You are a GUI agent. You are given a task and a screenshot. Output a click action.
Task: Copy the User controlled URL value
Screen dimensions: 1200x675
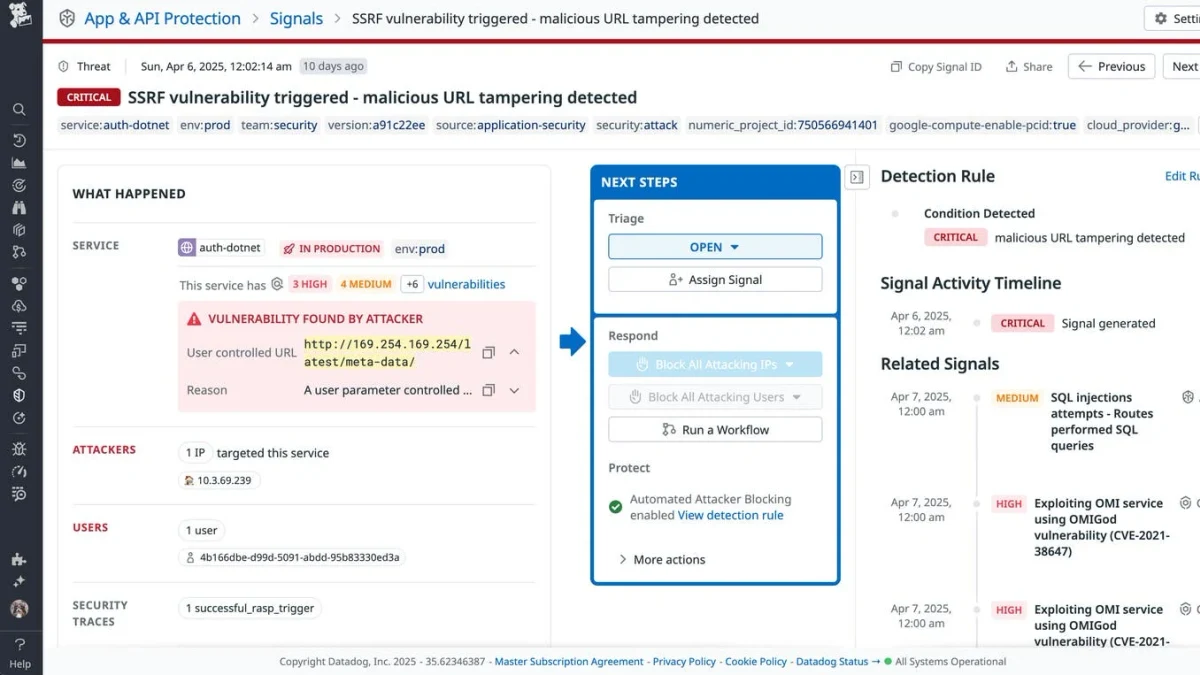pos(489,353)
